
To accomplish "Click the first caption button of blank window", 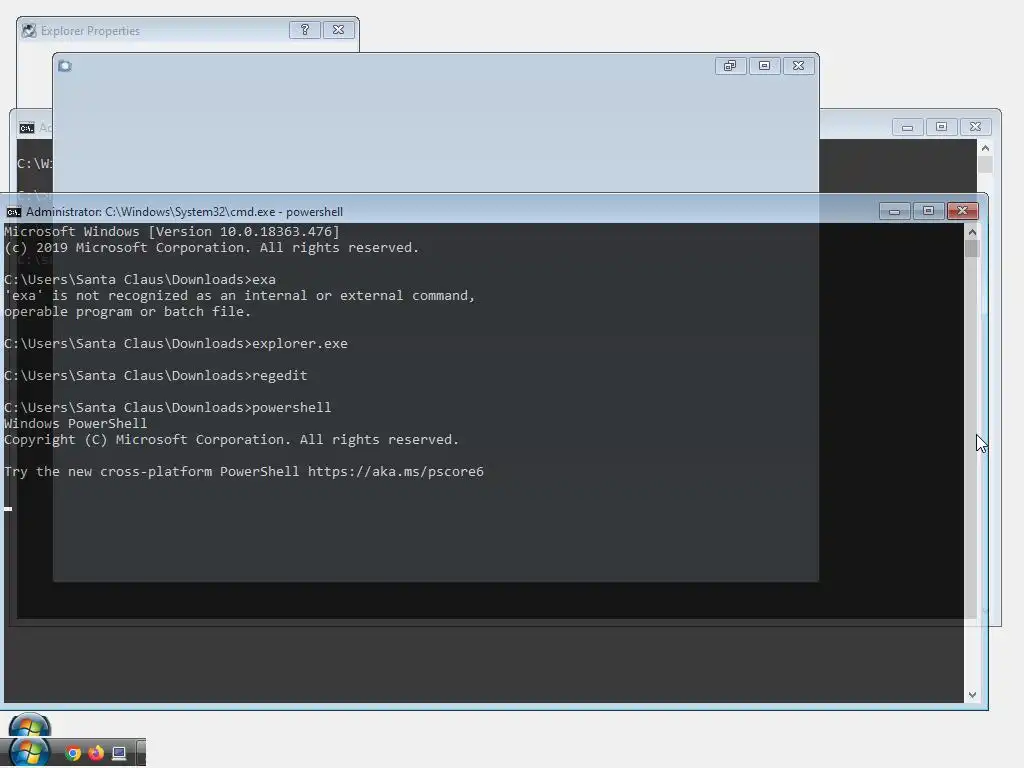I will click(731, 66).
